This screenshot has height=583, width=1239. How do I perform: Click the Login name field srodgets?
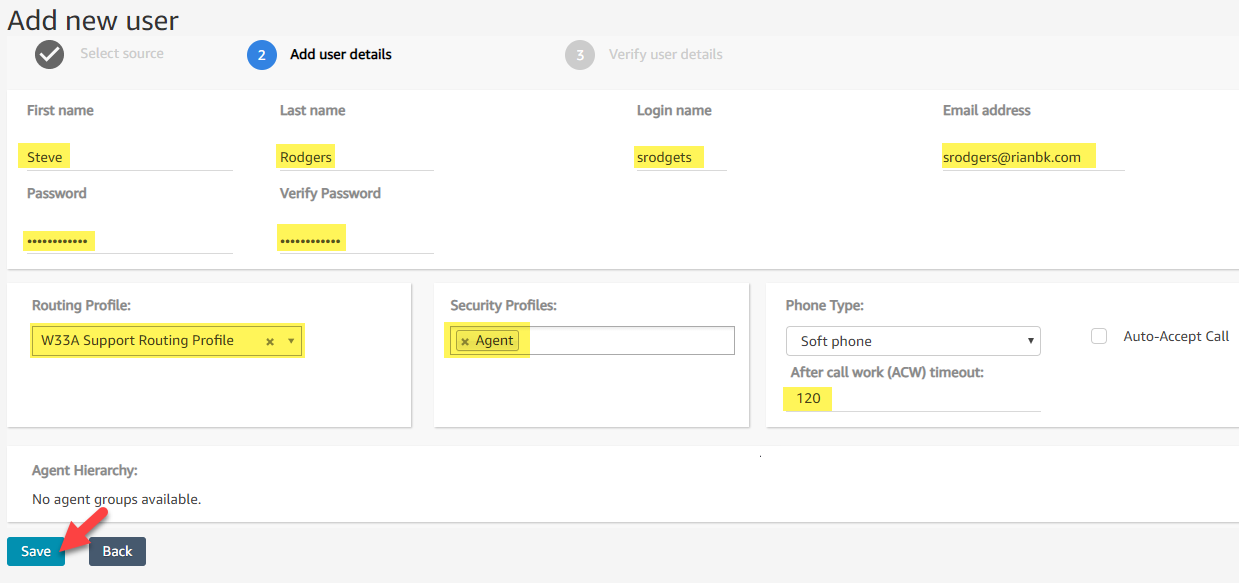pos(681,157)
